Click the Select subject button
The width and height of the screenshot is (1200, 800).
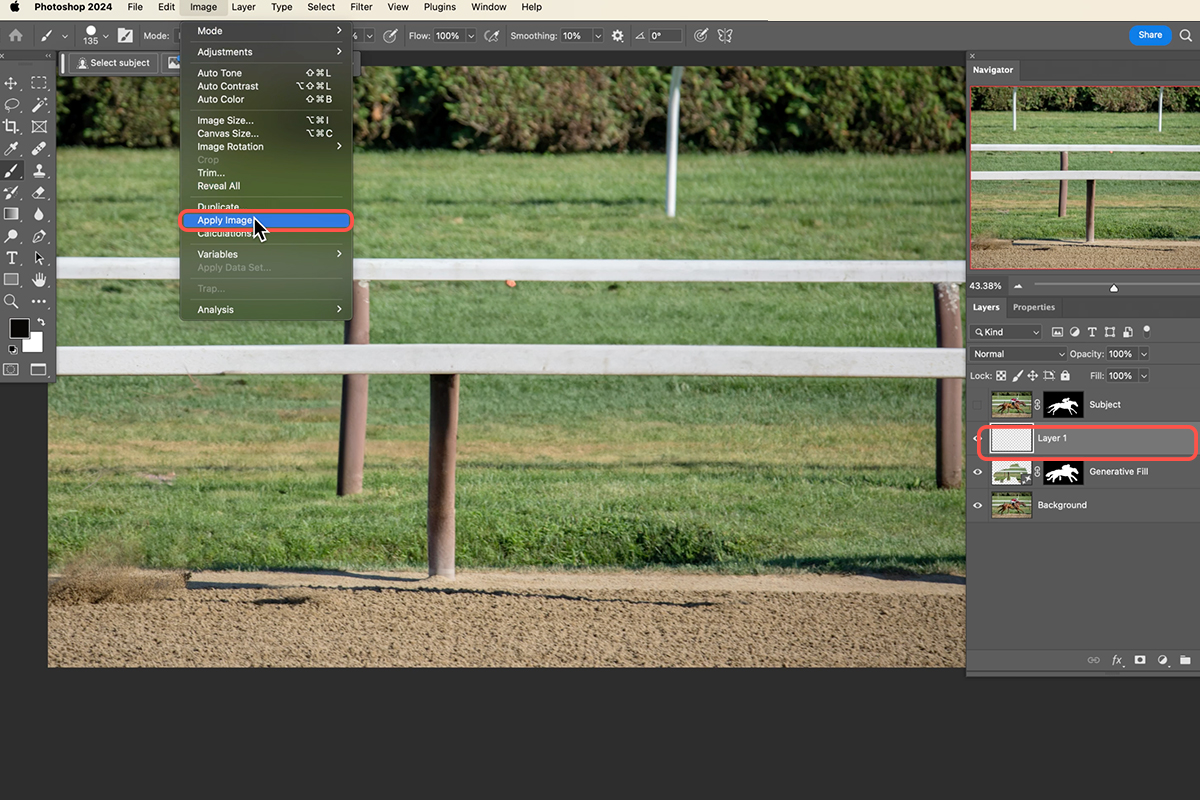[x=113, y=63]
